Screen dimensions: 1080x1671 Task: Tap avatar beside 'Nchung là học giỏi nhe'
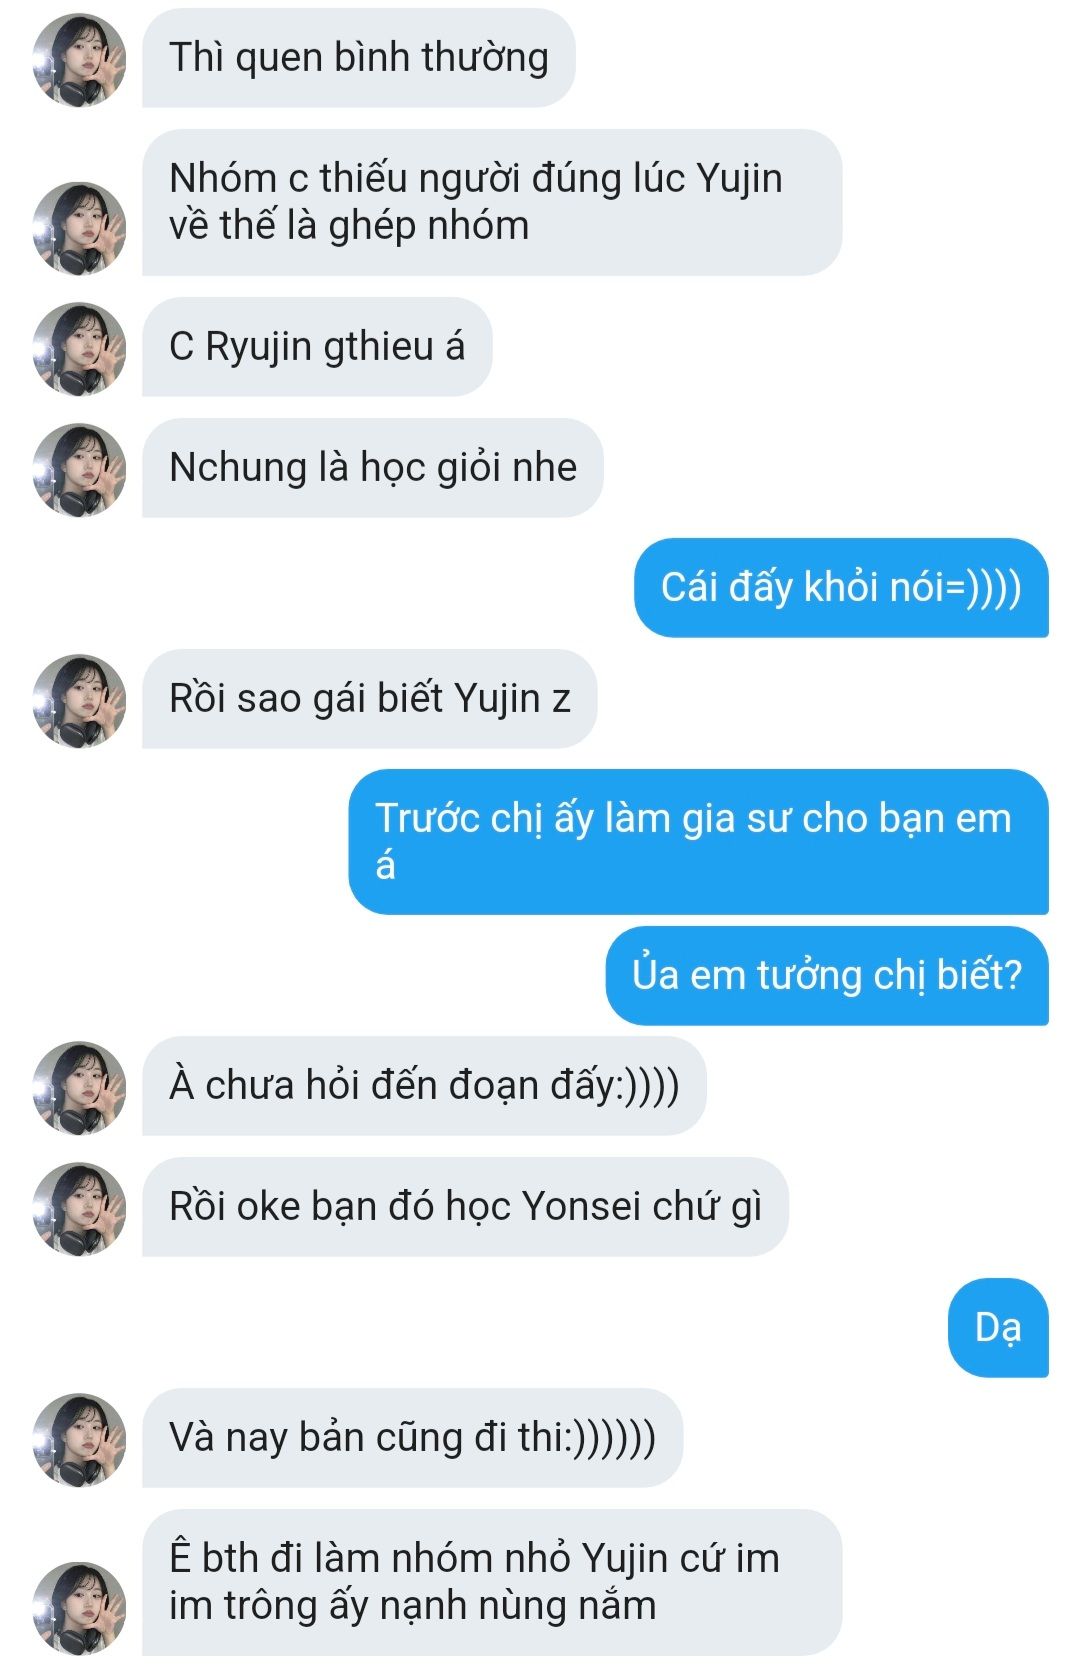pyautogui.click(x=79, y=469)
